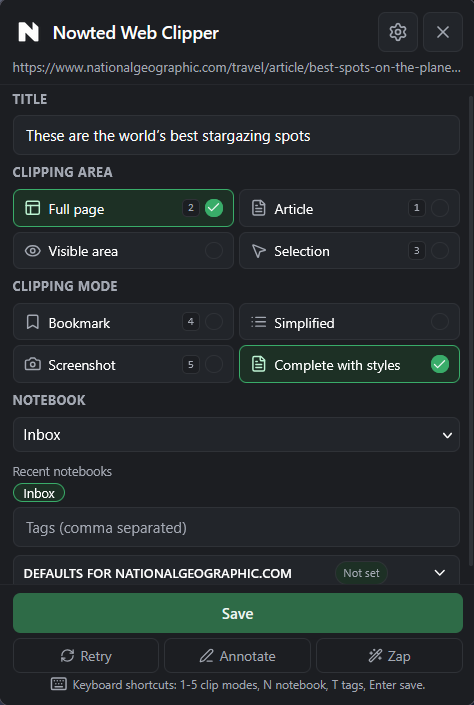This screenshot has height=705, width=474.
Task: Click the Save button
Action: (237, 613)
